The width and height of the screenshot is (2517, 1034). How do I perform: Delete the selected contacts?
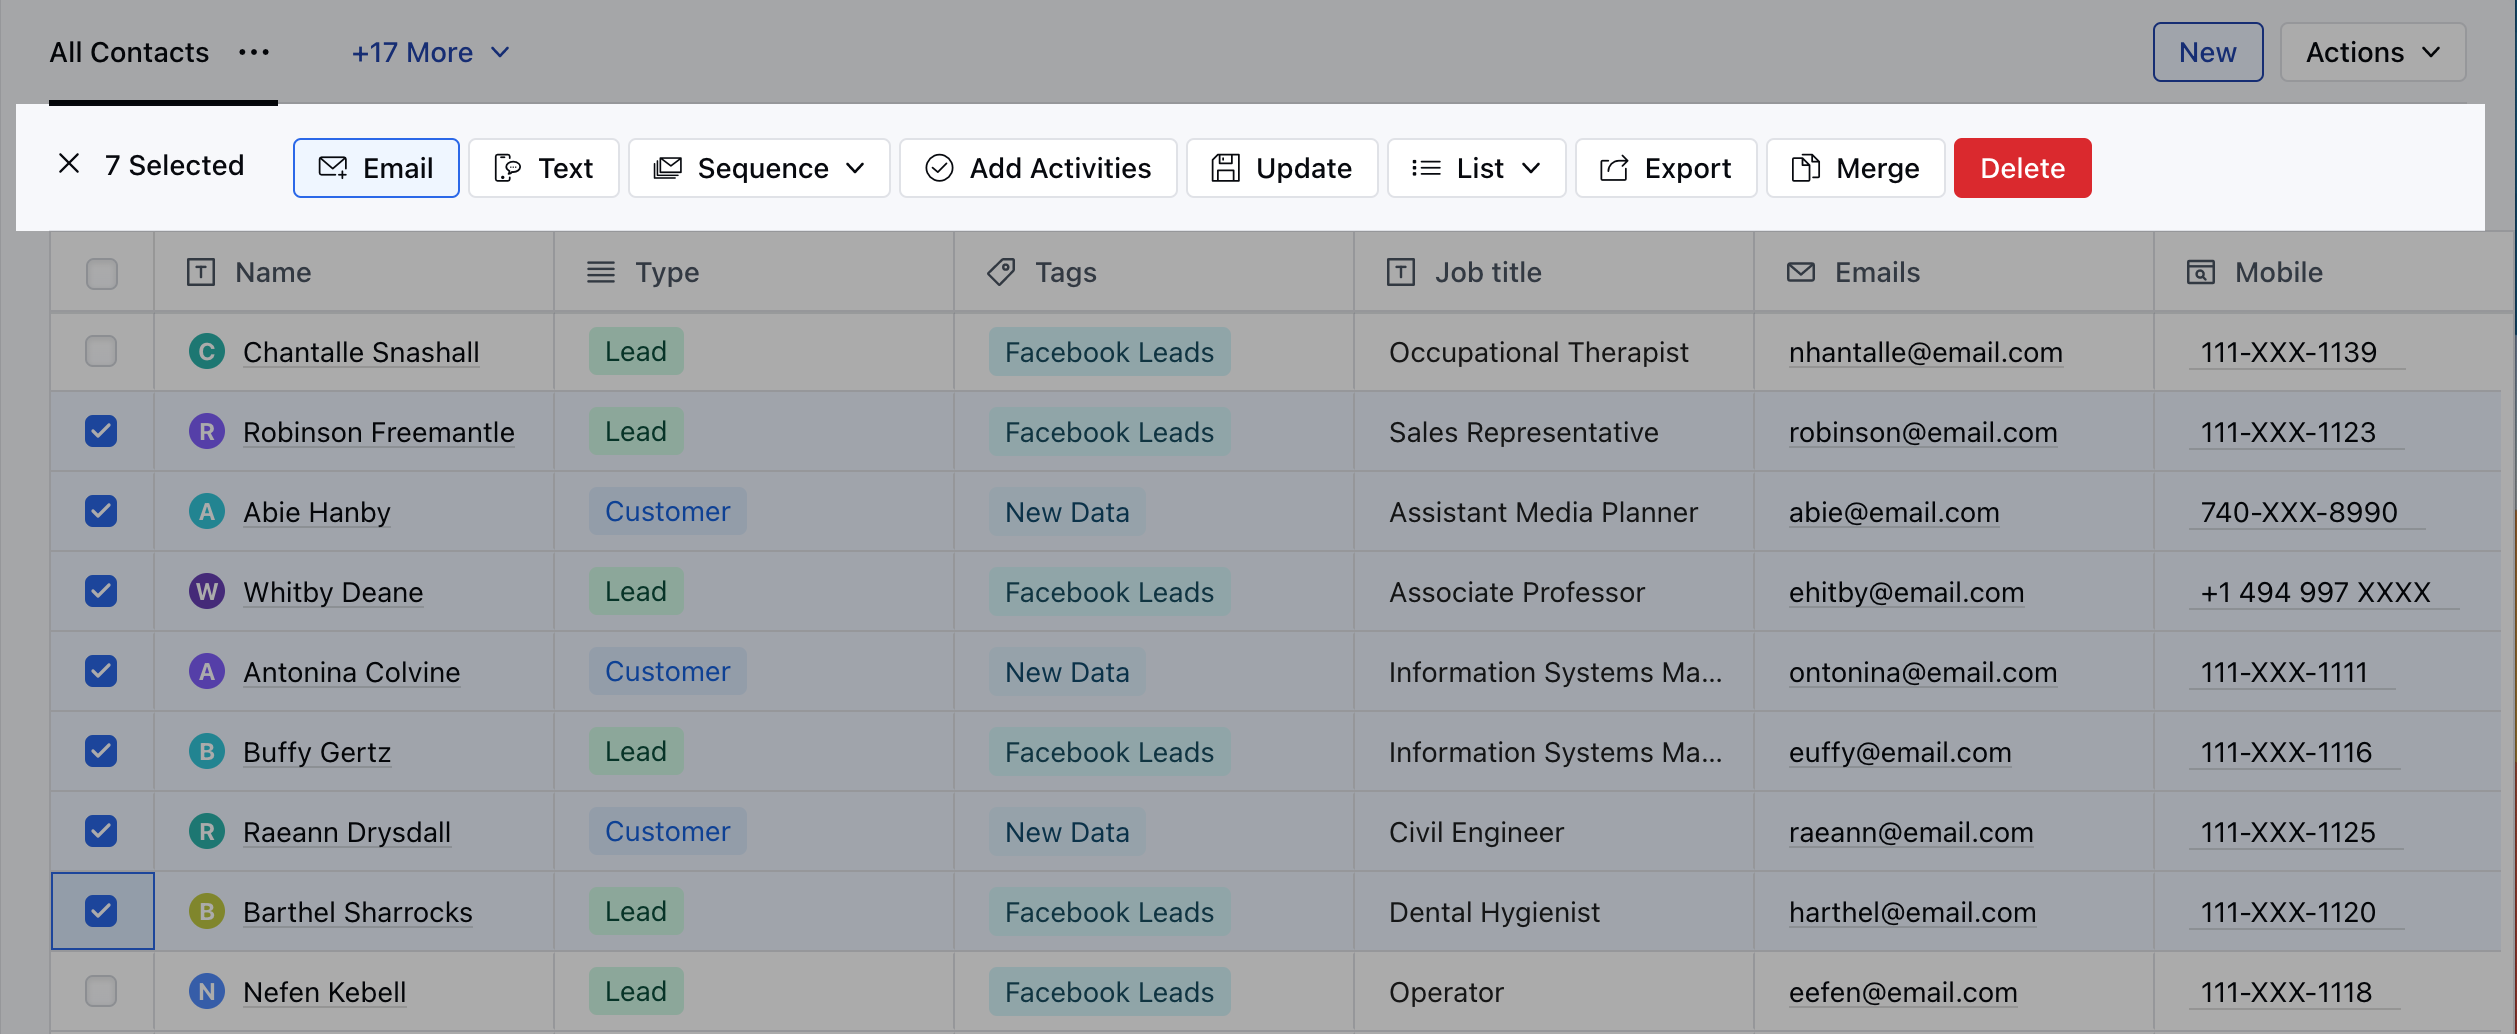[x=2021, y=167]
